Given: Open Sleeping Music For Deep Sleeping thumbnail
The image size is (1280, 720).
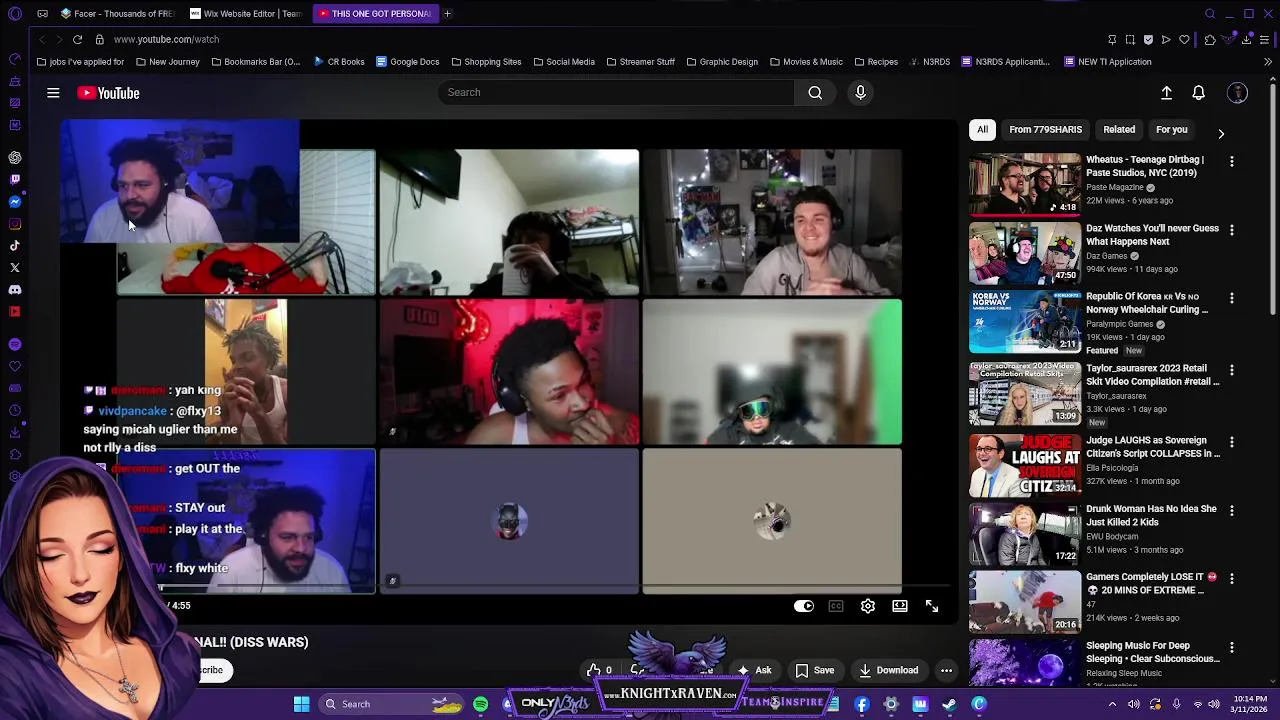Looking at the screenshot, I should point(1024,662).
